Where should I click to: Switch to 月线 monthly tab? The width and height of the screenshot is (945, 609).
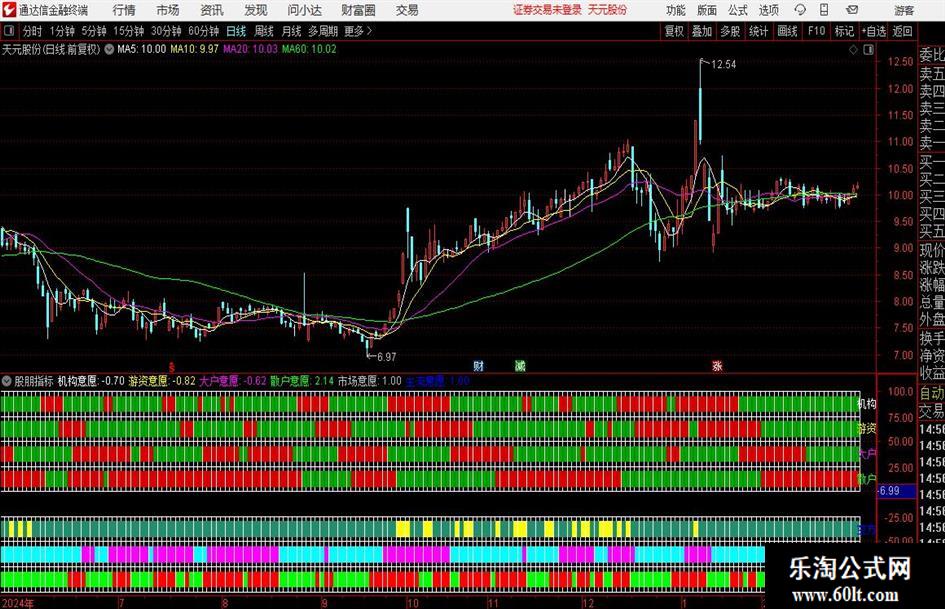[x=292, y=31]
